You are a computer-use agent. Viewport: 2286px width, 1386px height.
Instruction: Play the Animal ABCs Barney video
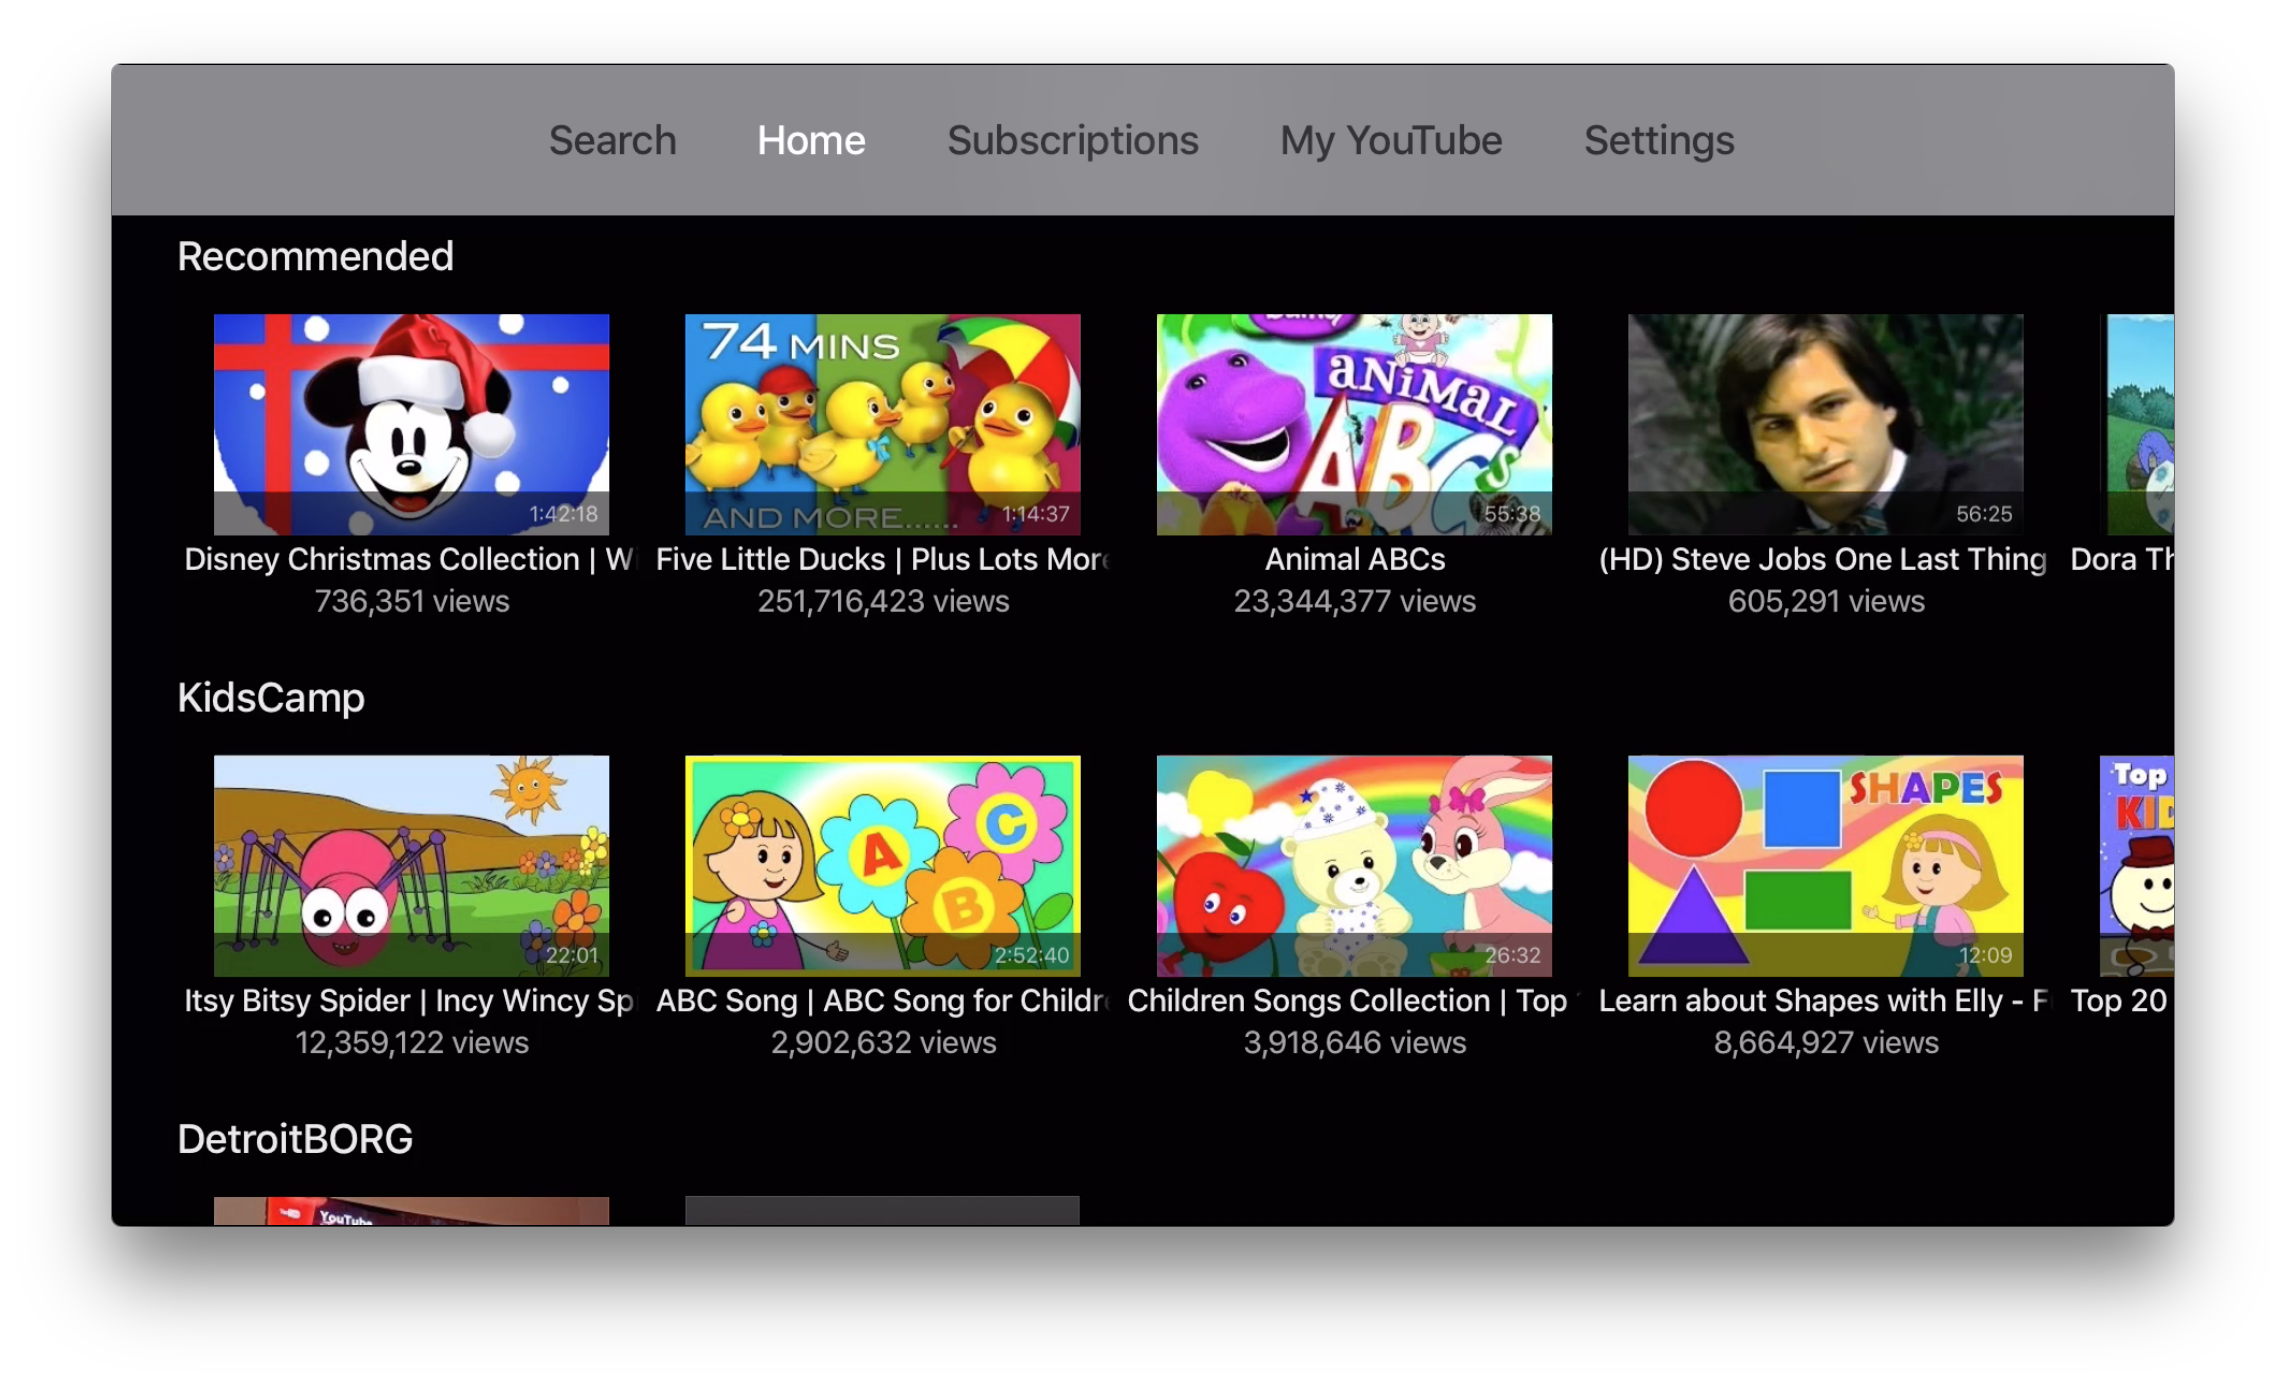click(1354, 424)
